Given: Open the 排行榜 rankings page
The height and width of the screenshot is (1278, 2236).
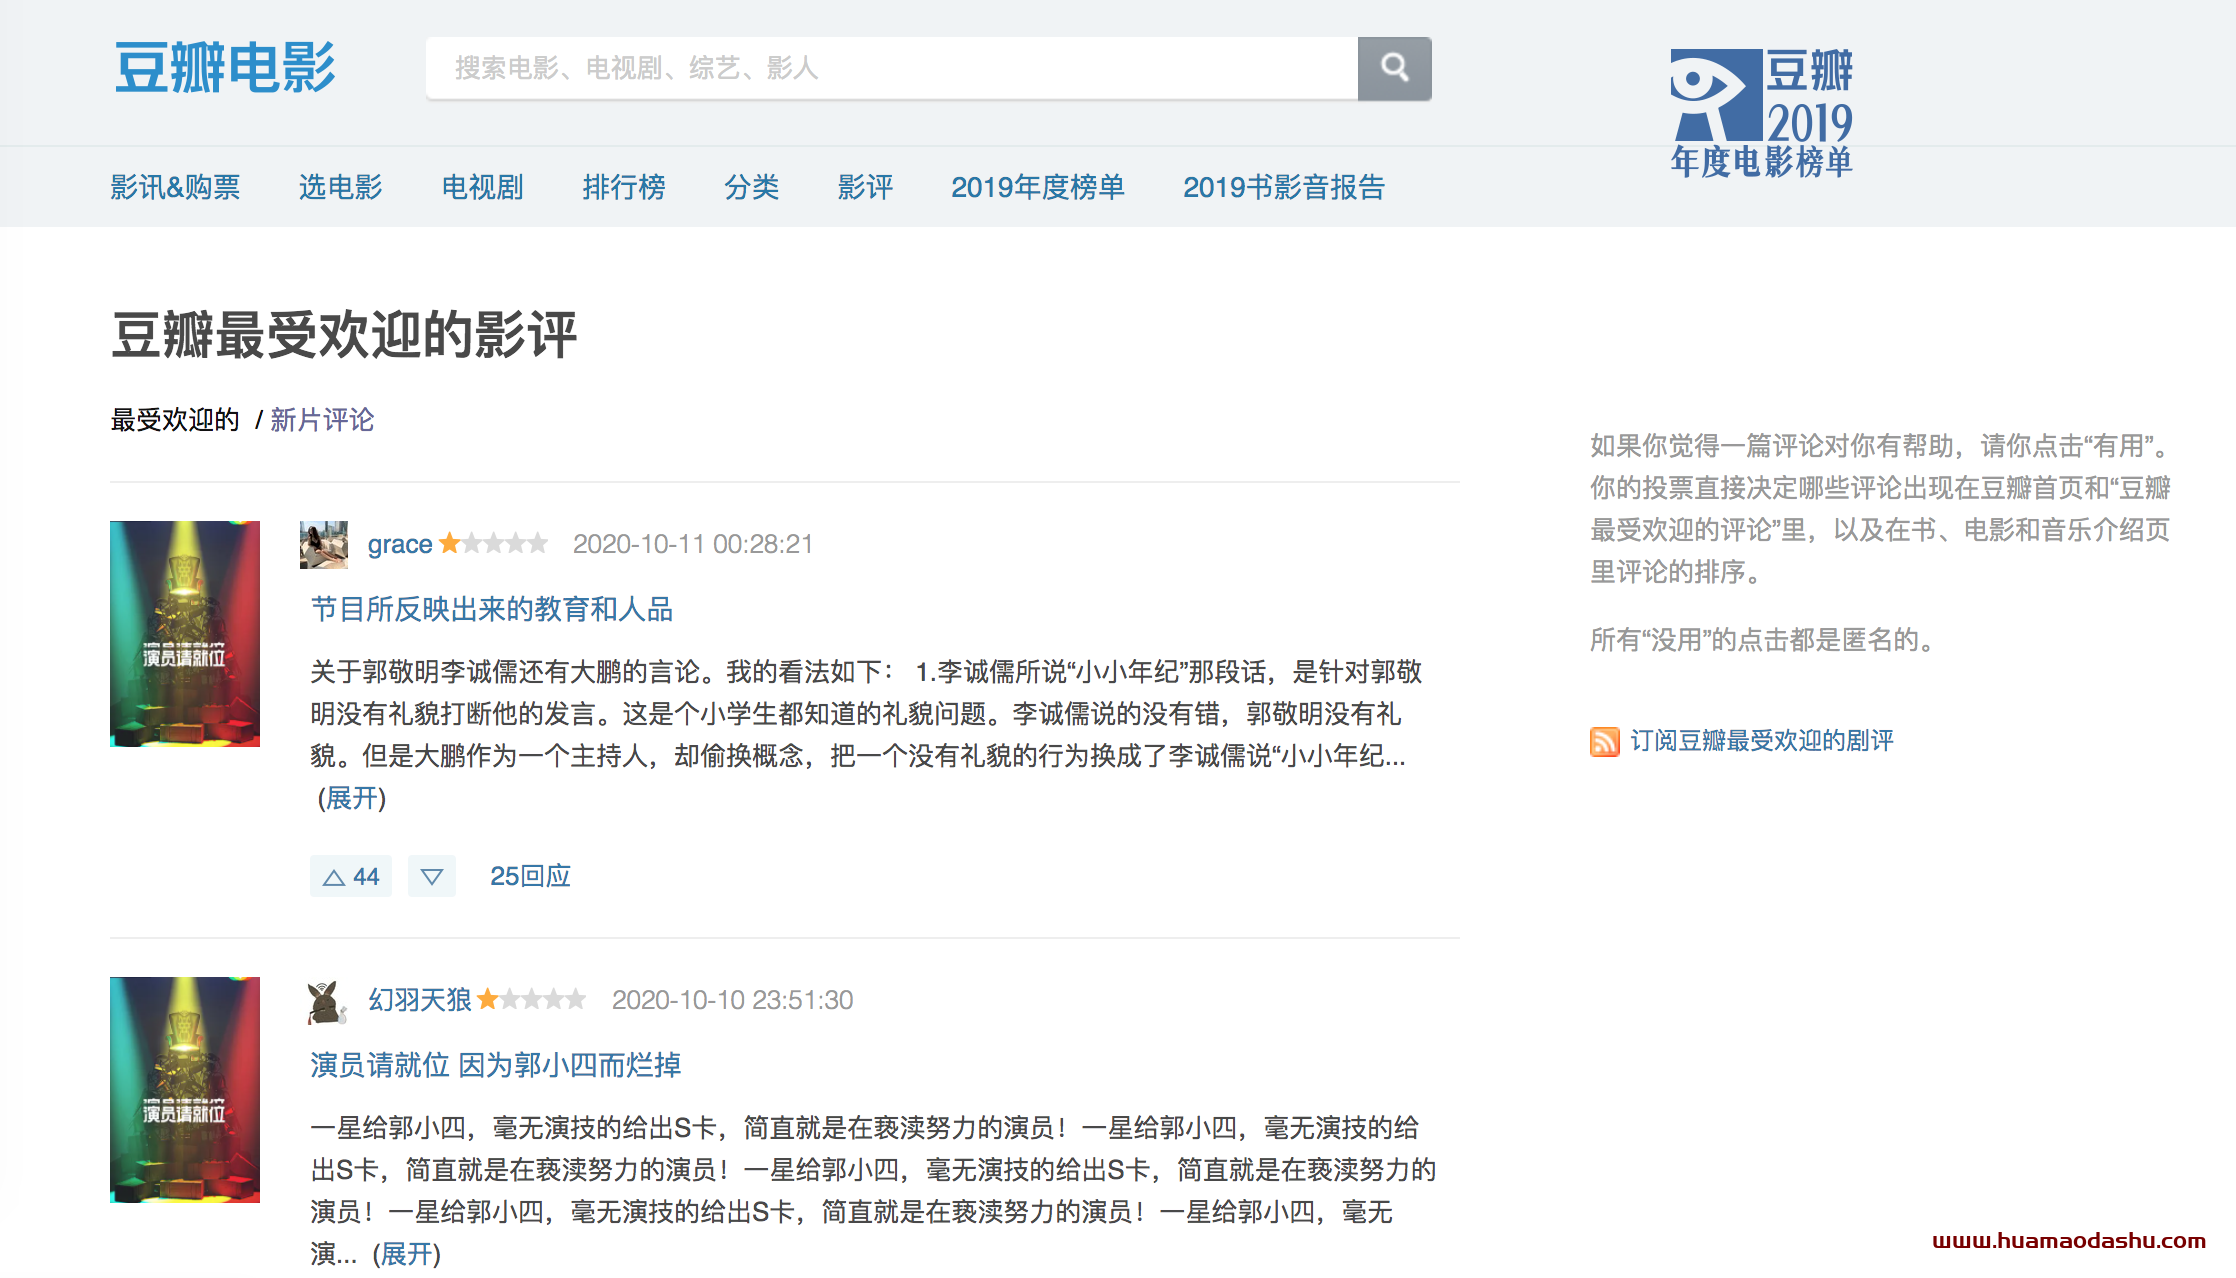Looking at the screenshot, I should click(623, 187).
